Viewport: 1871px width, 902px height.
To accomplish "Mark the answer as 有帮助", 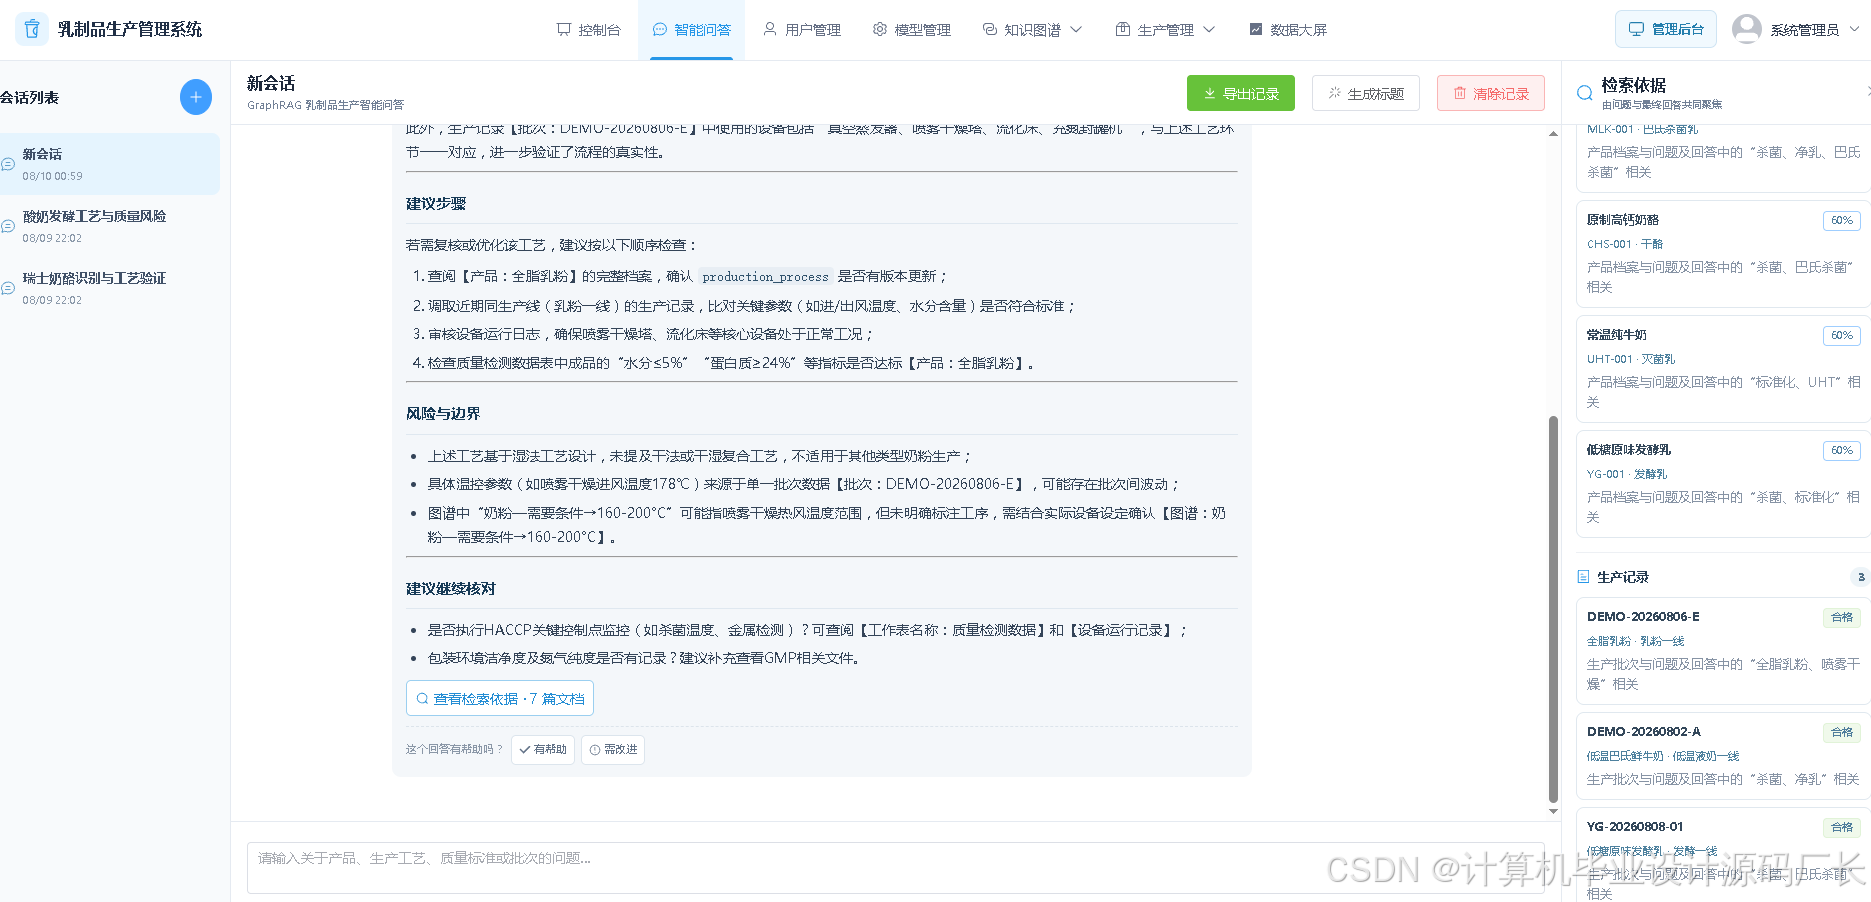I will click(543, 749).
